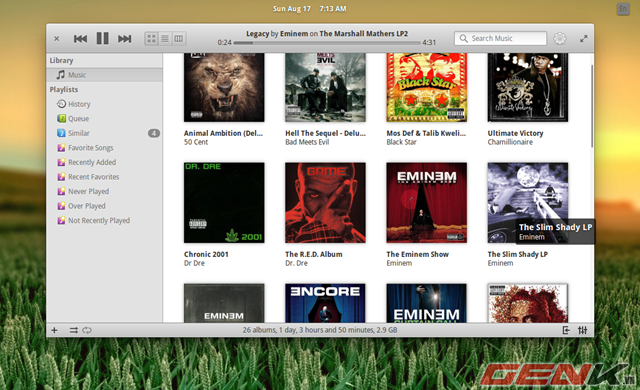The width and height of the screenshot is (640, 390).
Task: Seek within the Legacy song progress bar
Action: [x=327, y=42]
